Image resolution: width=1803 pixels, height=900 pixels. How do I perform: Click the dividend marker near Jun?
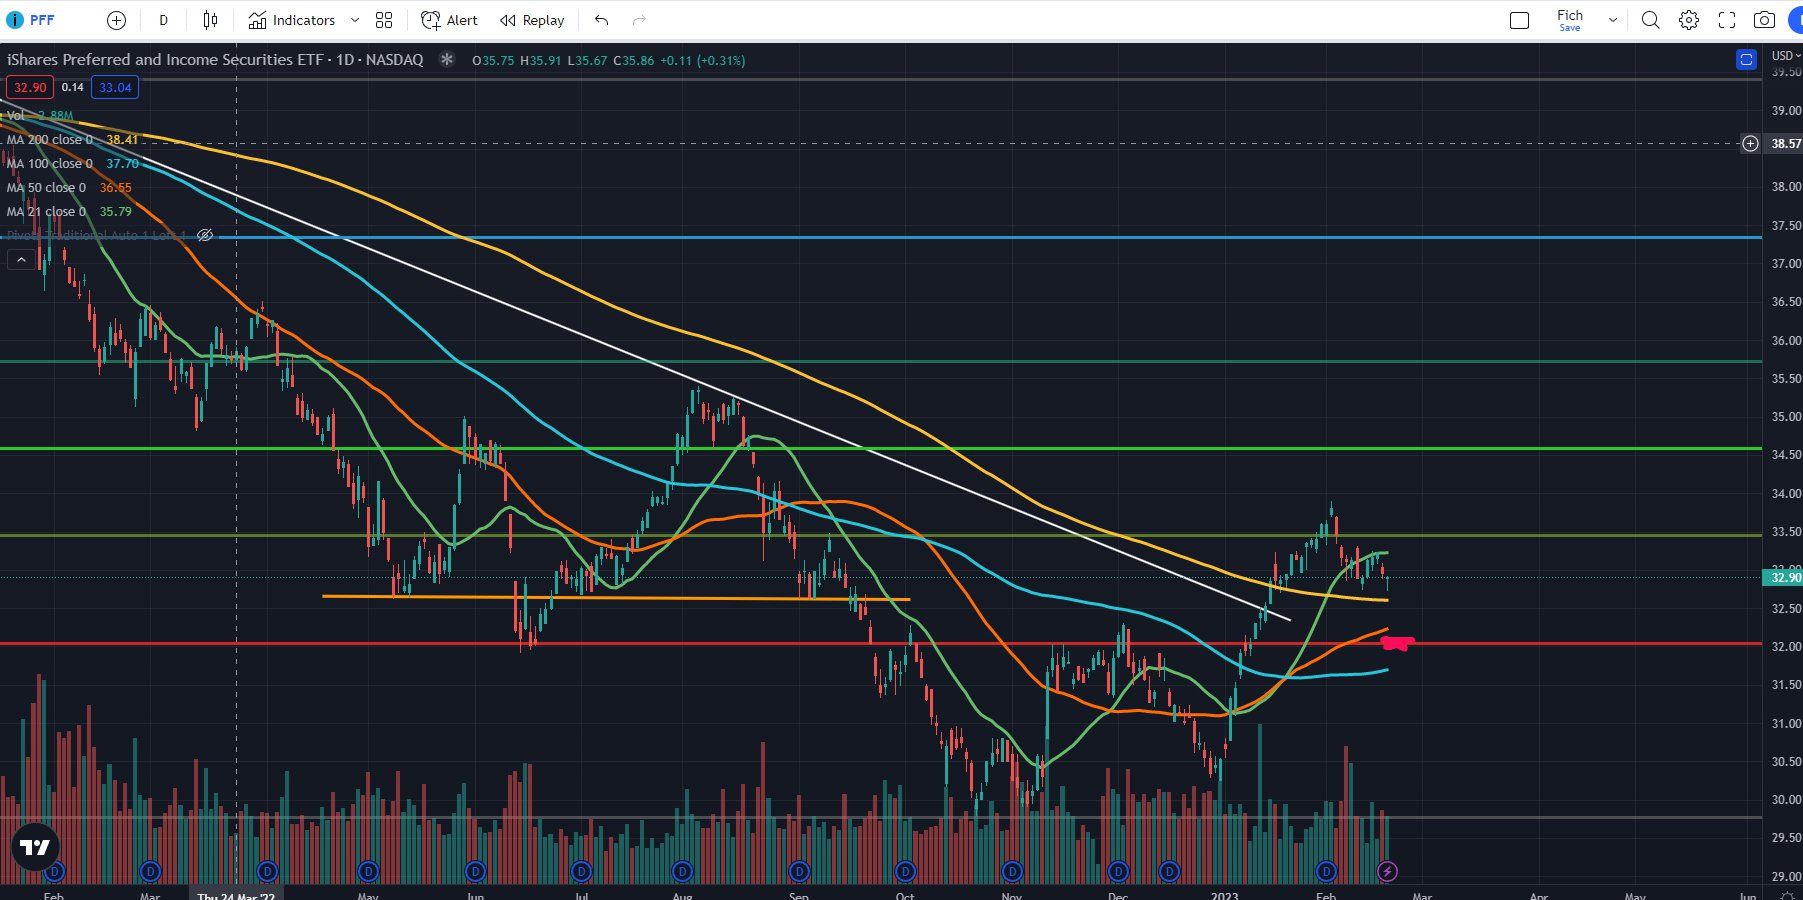[x=475, y=872]
